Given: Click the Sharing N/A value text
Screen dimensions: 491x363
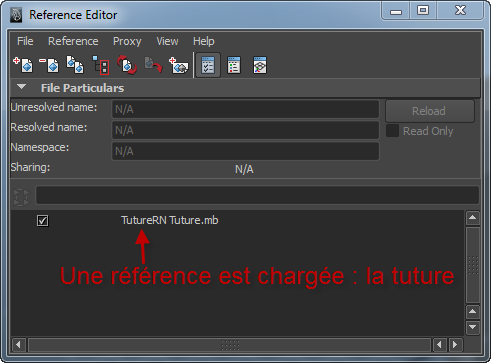Looking at the screenshot, I should tap(244, 169).
